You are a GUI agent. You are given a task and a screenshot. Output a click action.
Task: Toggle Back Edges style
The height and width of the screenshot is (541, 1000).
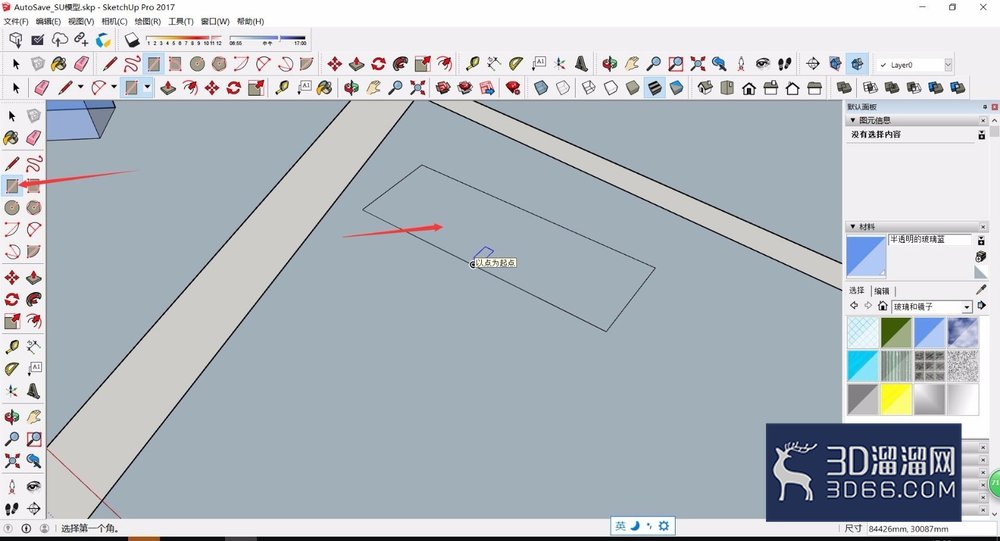(x=562, y=87)
